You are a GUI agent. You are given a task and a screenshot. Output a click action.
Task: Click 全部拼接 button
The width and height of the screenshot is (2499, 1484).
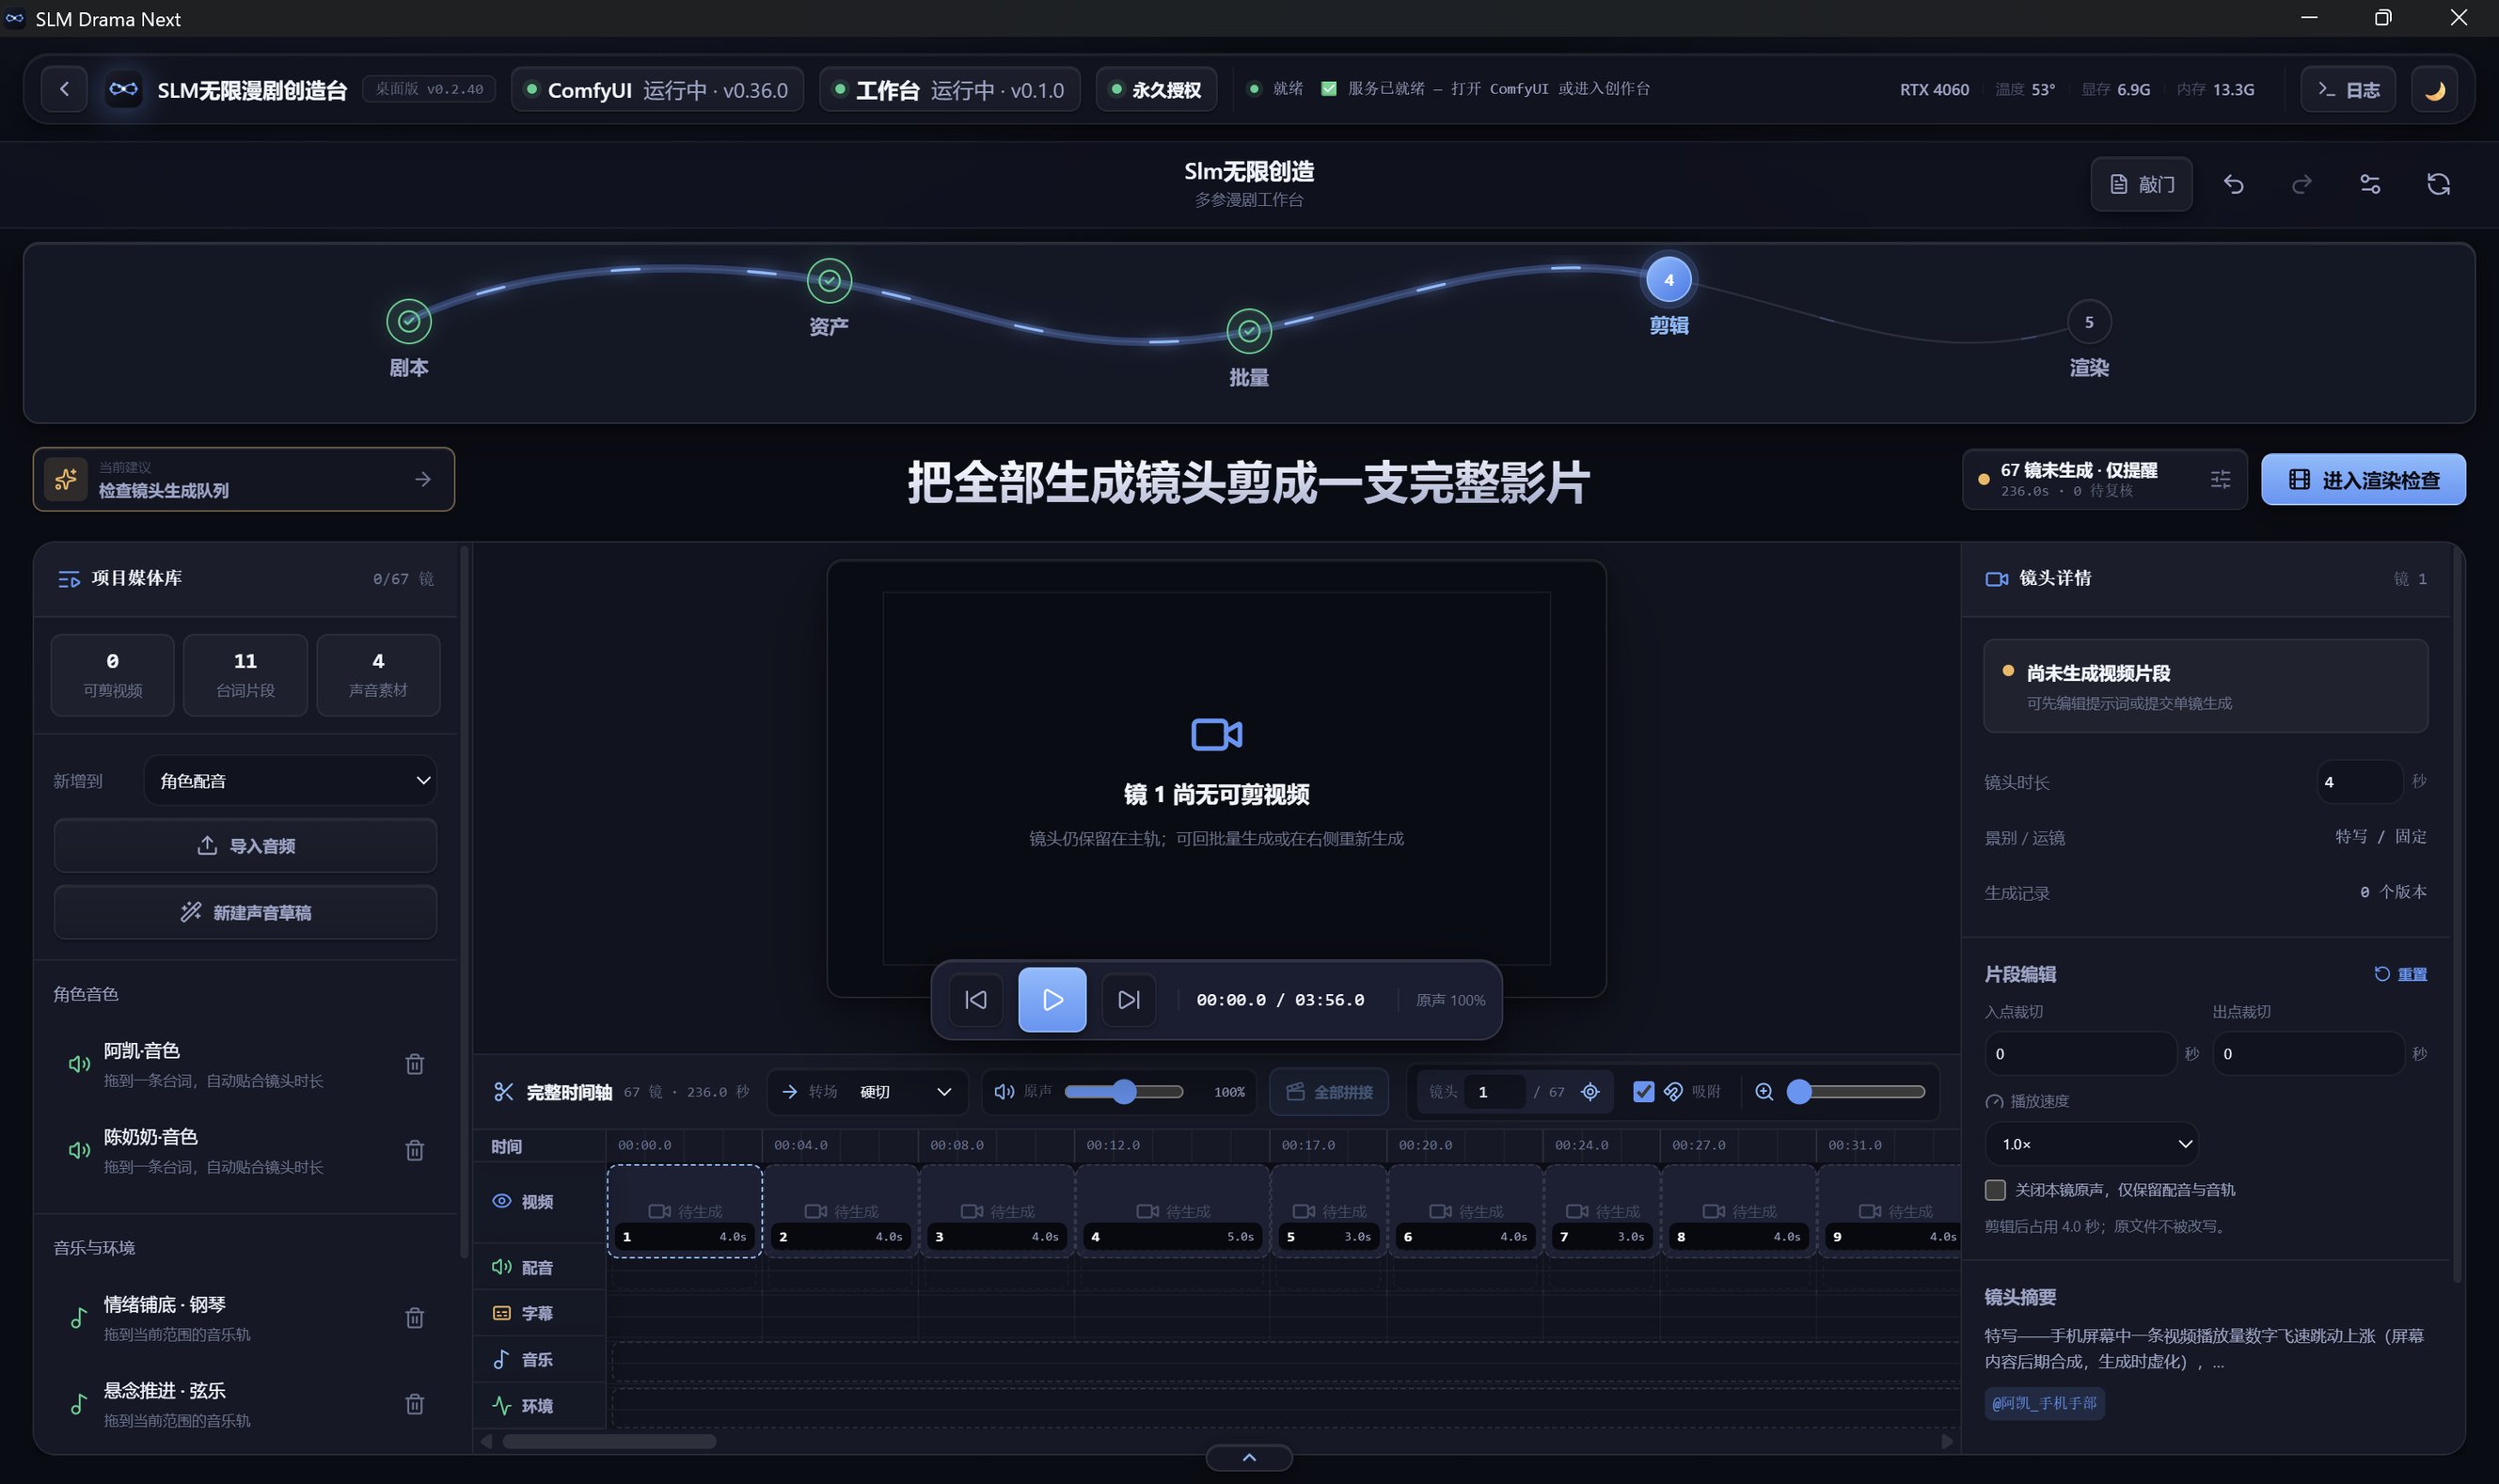click(x=1329, y=1091)
